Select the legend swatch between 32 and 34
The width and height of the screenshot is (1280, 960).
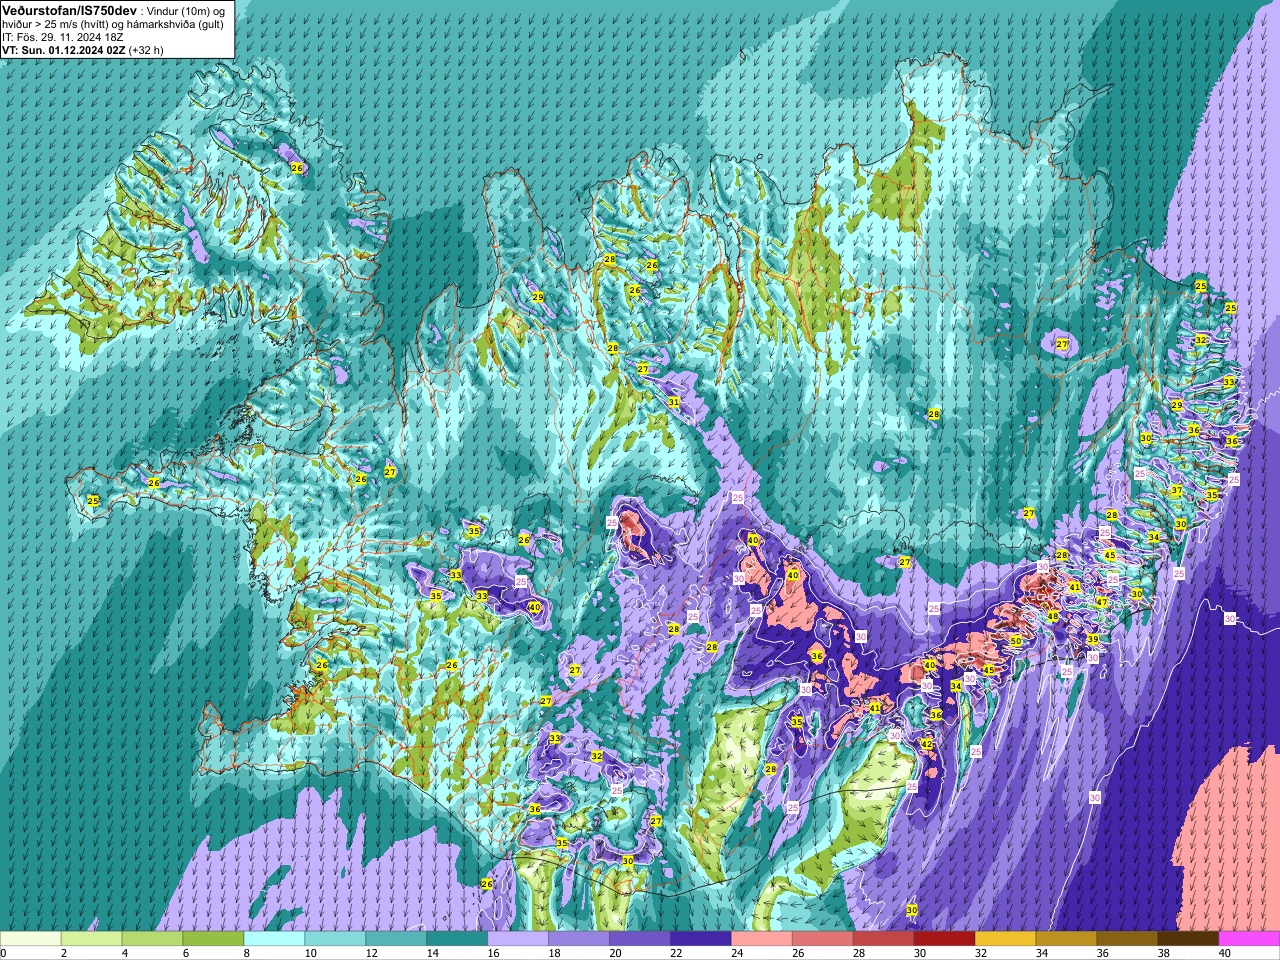(1006, 938)
